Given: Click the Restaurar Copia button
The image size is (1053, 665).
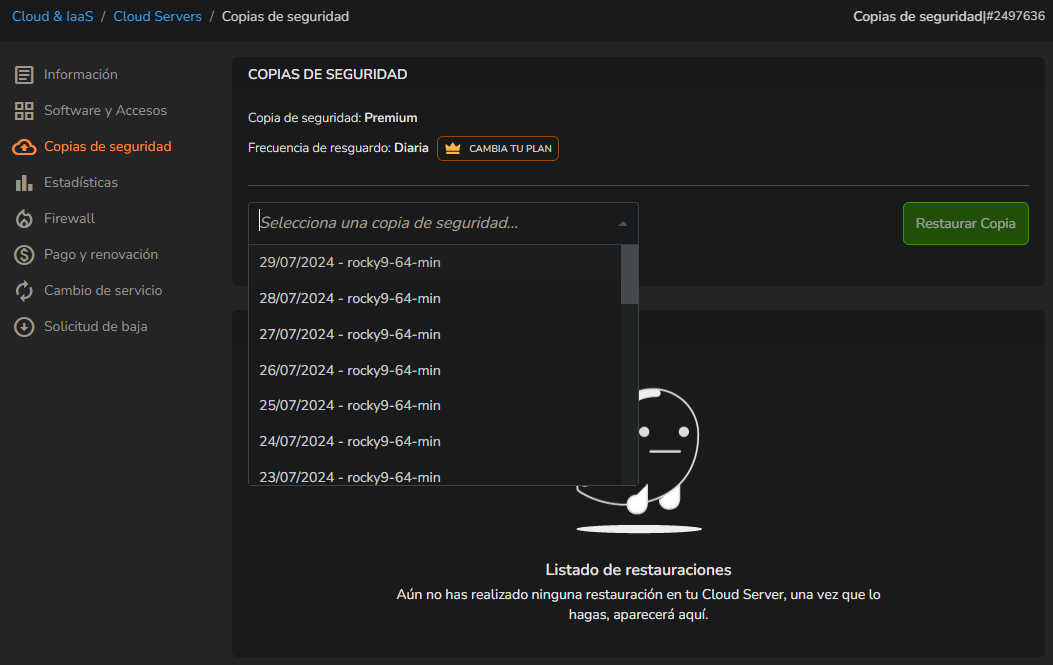Looking at the screenshot, I should pos(965,224).
